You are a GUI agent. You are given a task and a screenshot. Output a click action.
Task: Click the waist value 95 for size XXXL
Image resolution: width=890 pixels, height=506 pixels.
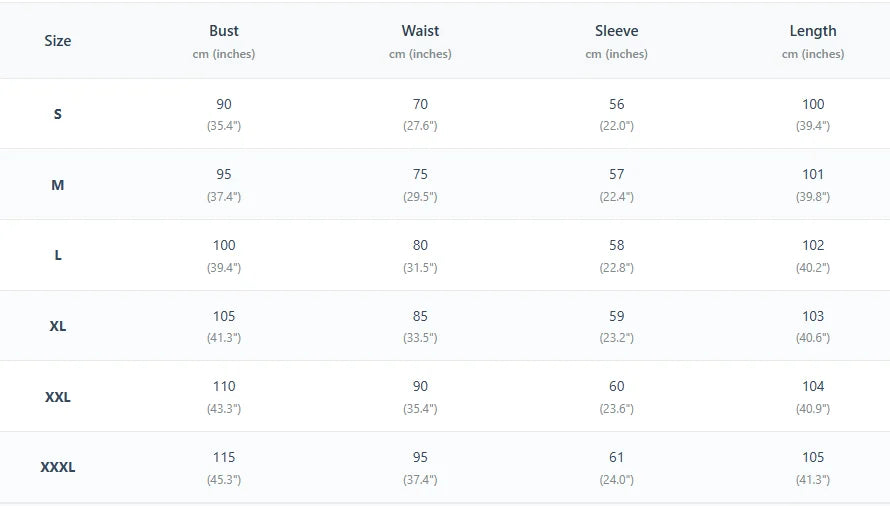(420, 457)
